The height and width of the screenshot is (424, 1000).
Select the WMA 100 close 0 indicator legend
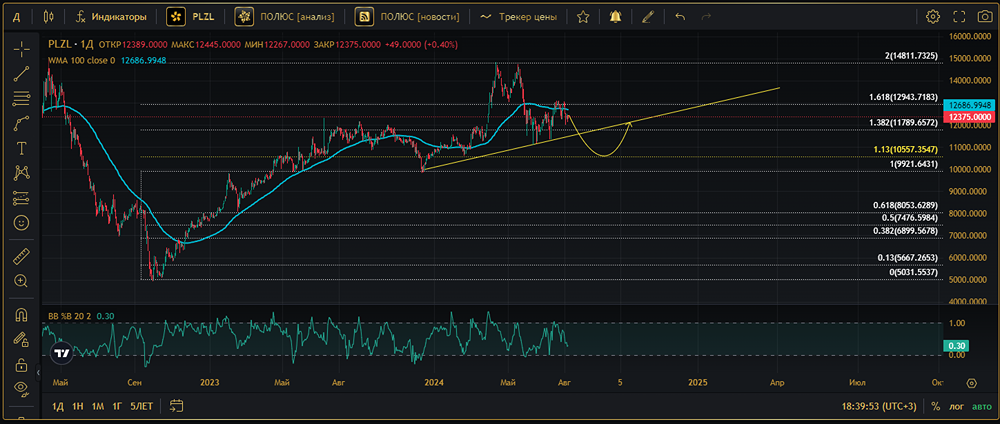[x=82, y=61]
